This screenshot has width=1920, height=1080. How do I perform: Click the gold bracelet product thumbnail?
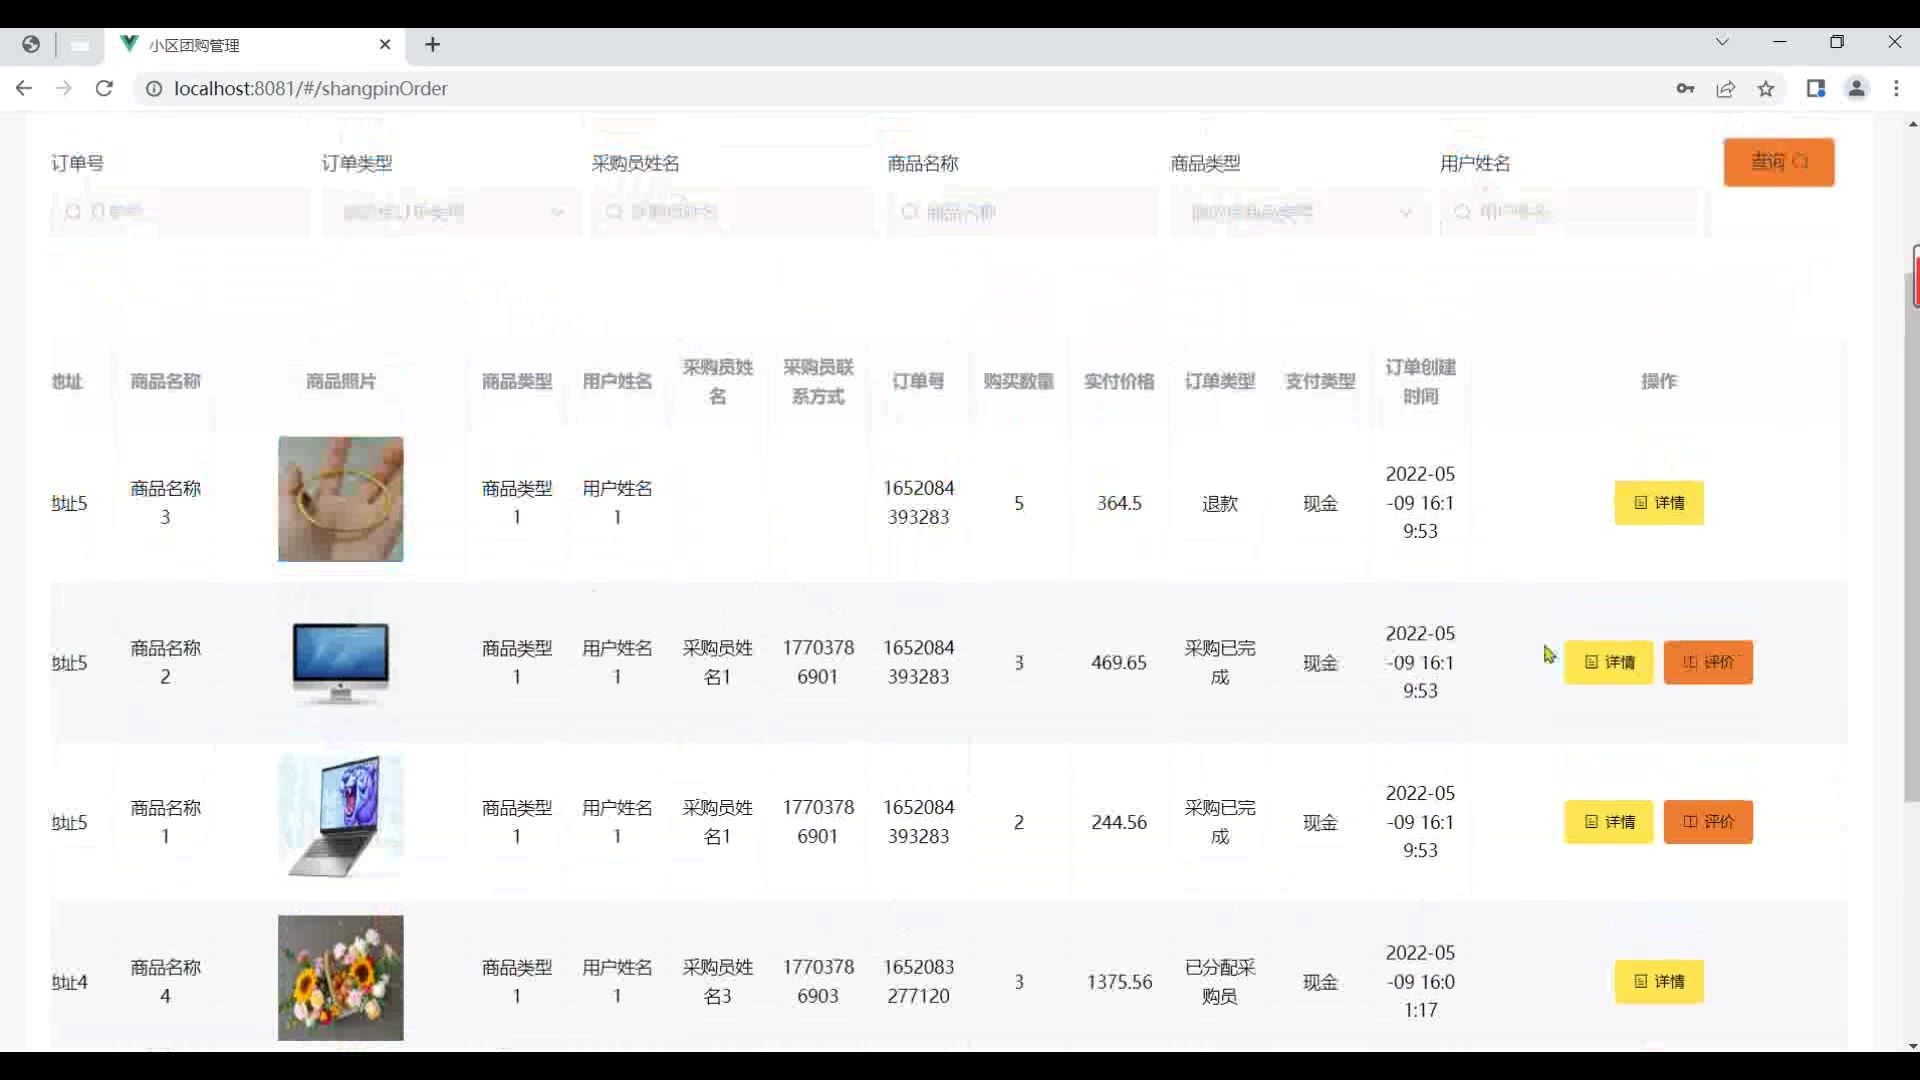pyautogui.click(x=340, y=499)
